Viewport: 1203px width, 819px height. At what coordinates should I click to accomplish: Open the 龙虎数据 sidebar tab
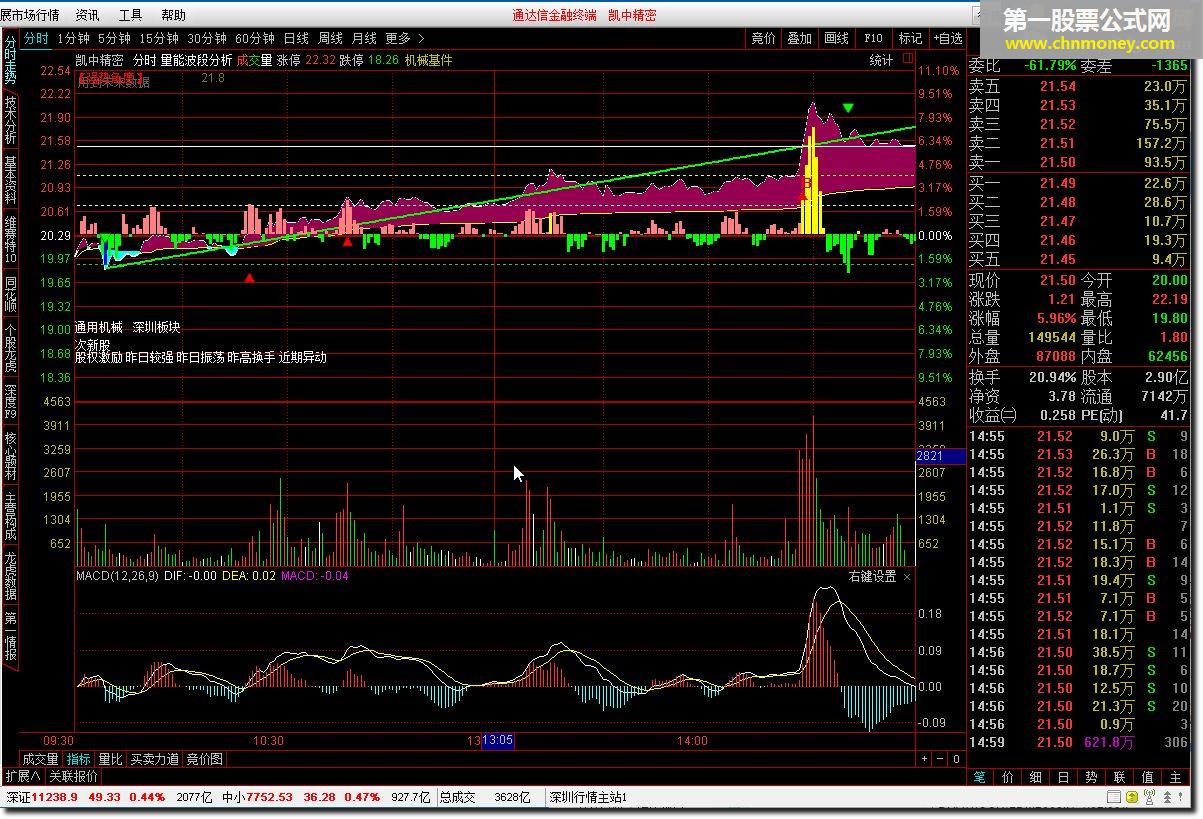point(10,577)
